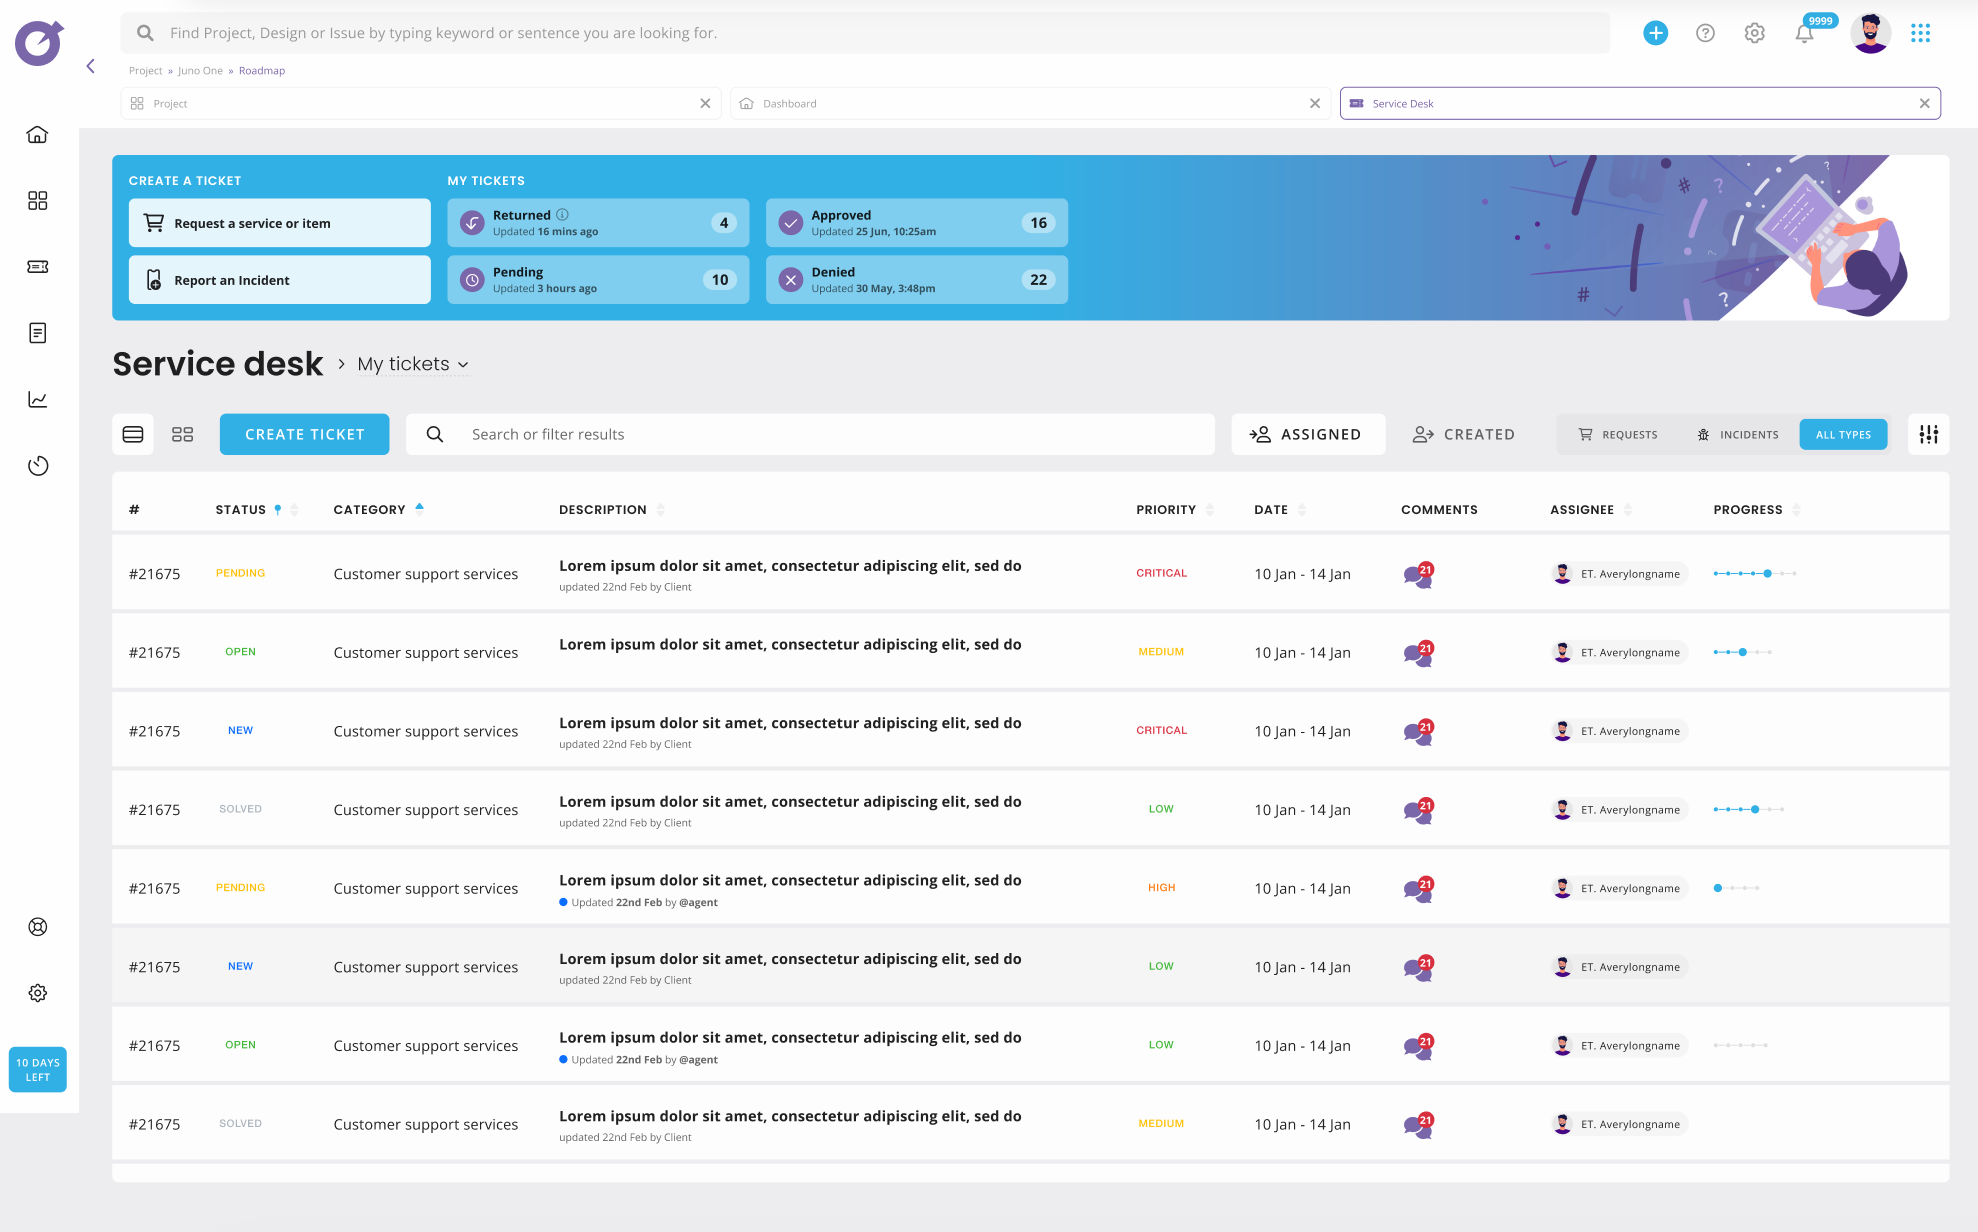Click the CREATE TICKET button

(304, 434)
